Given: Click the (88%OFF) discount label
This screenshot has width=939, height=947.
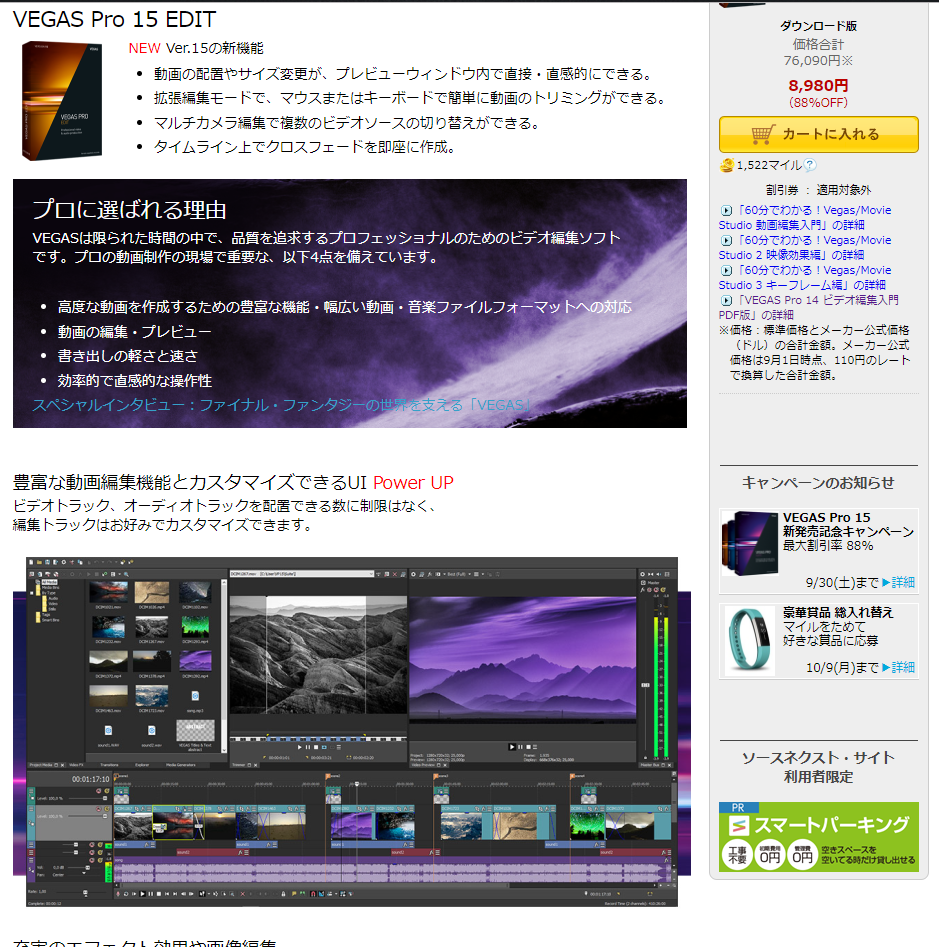Looking at the screenshot, I should coord(818,103).
